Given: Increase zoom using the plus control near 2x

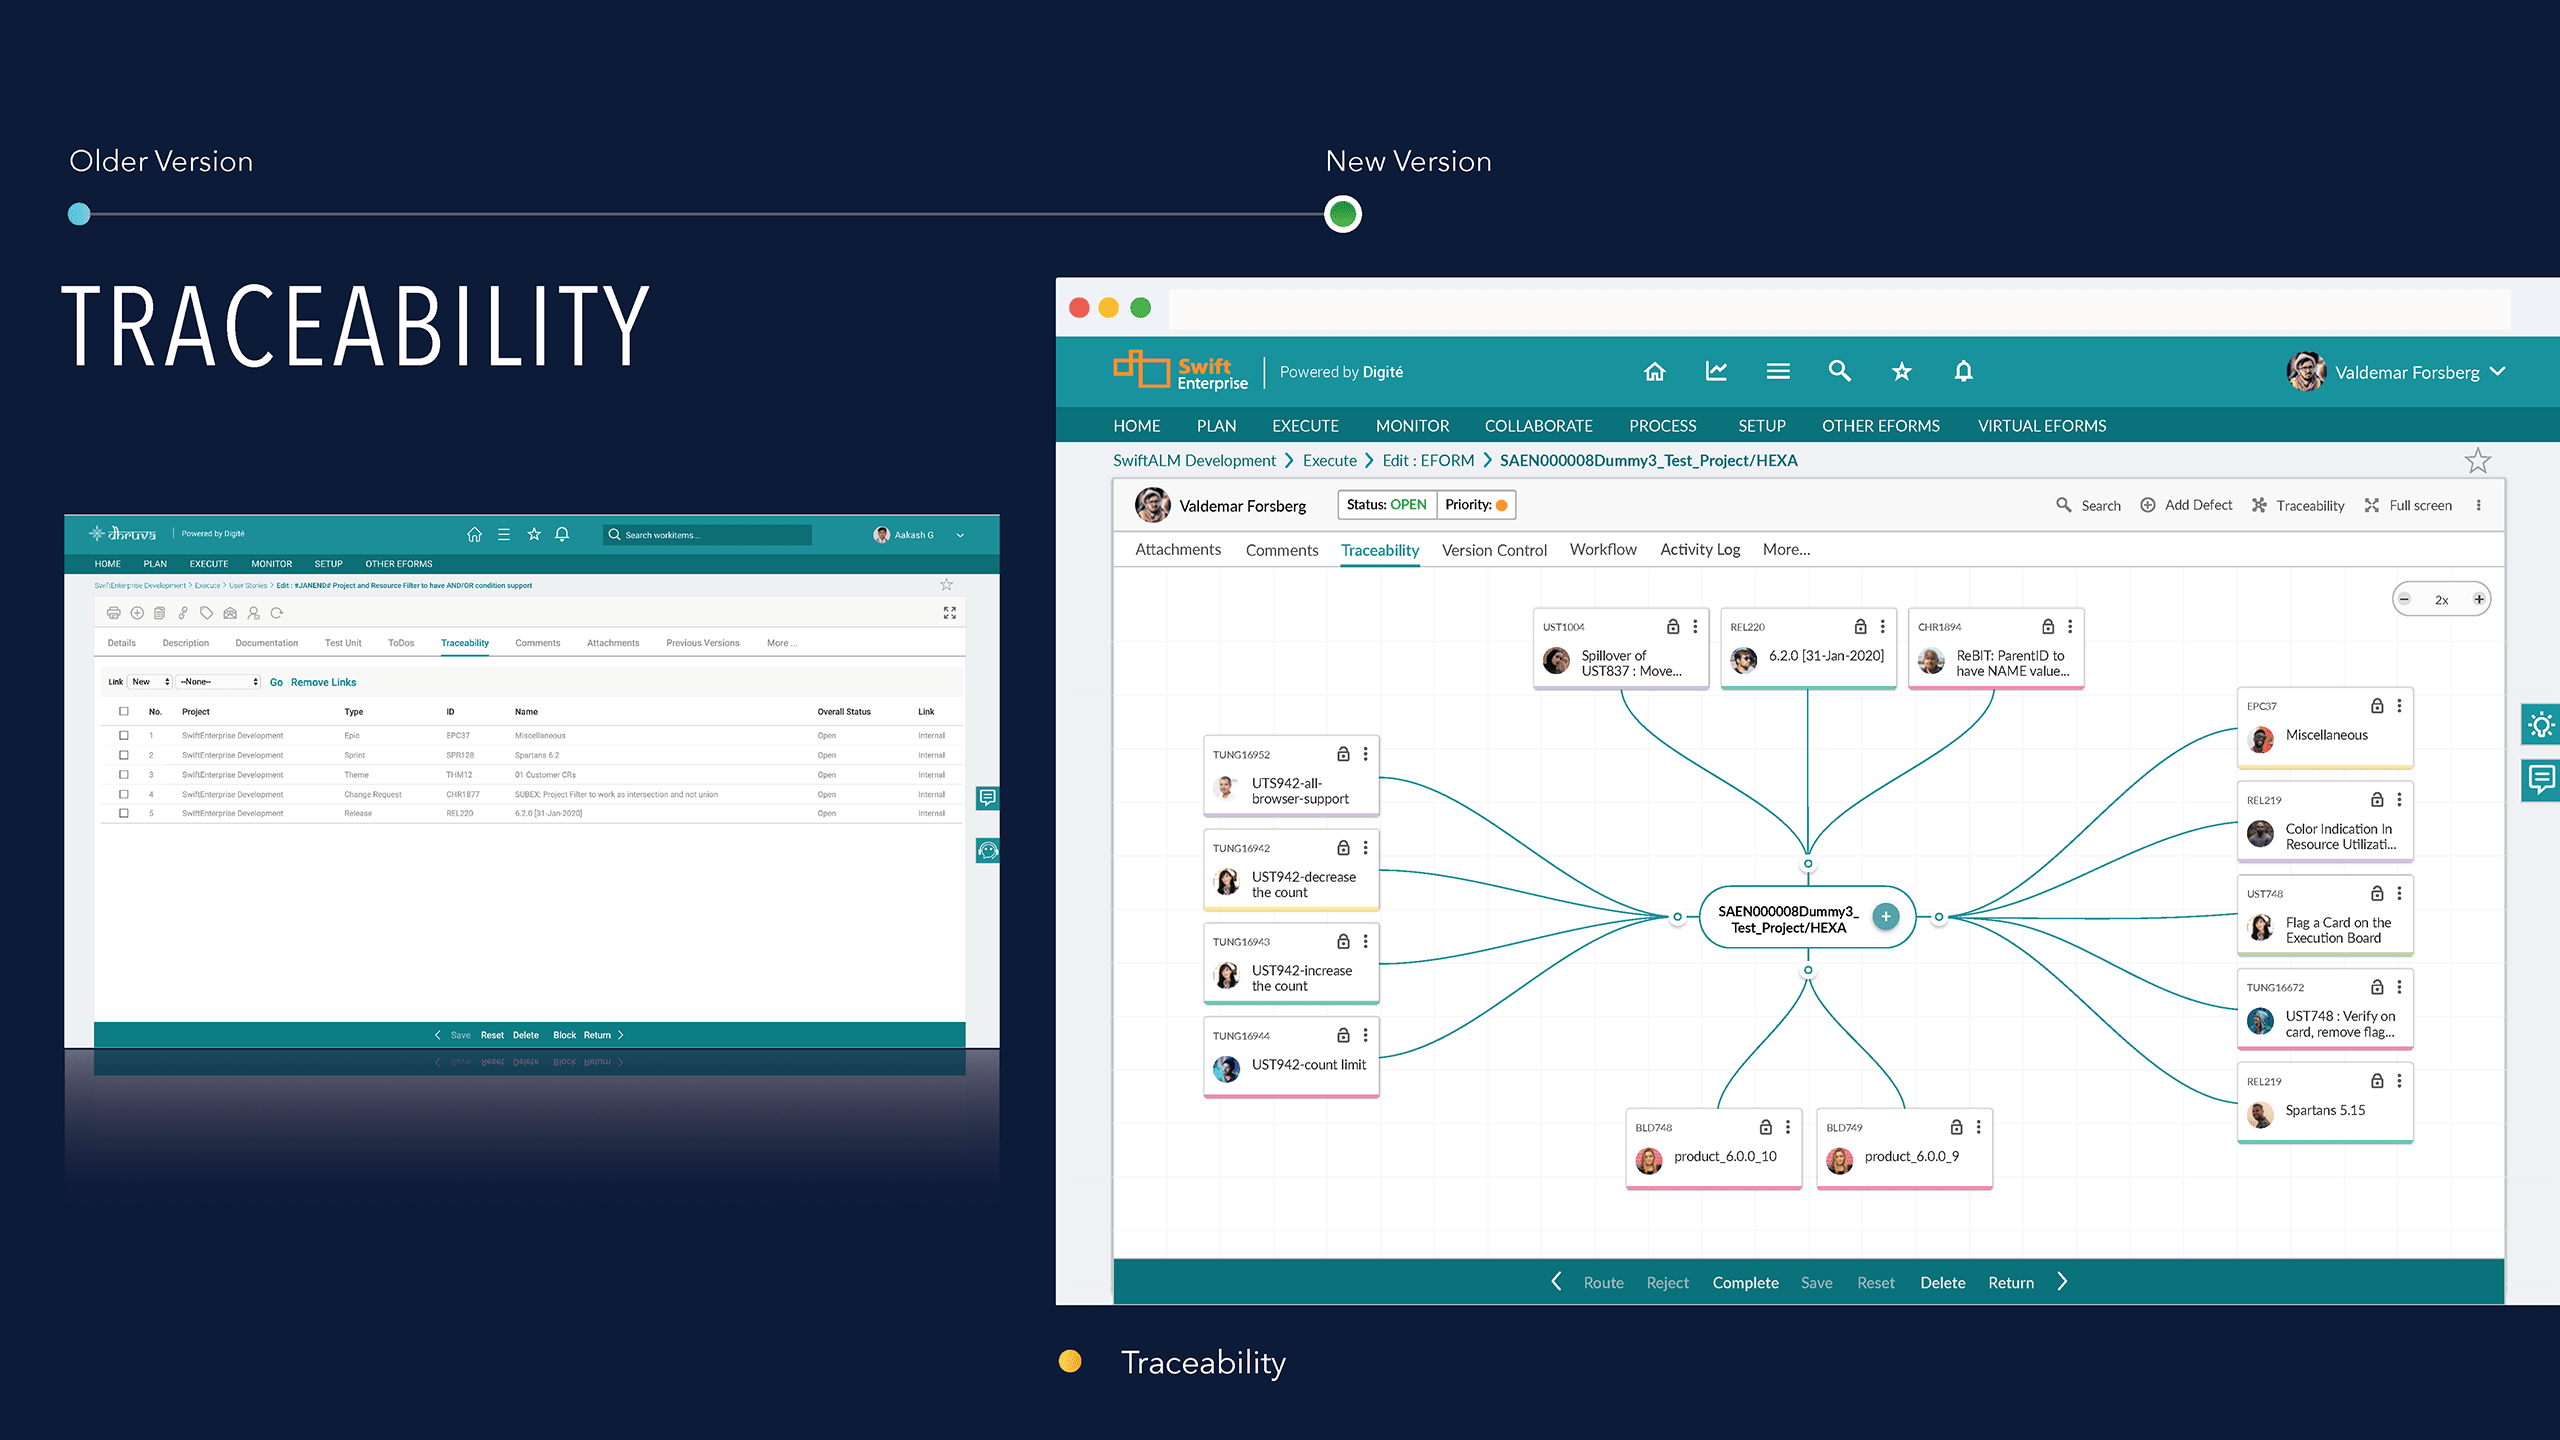Looking at the screenshot, I should coord(2479,598).
